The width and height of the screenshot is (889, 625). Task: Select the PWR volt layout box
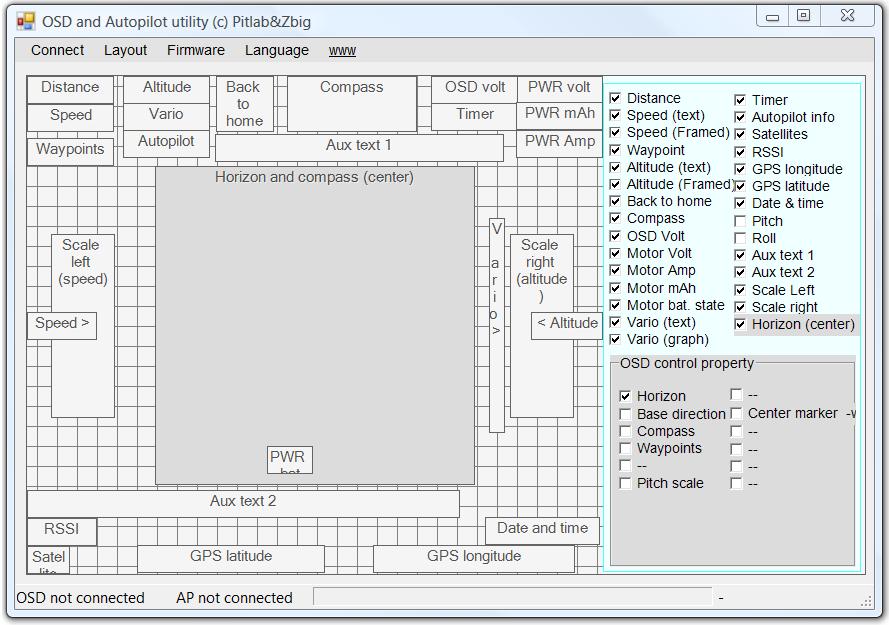pos(560,90)
